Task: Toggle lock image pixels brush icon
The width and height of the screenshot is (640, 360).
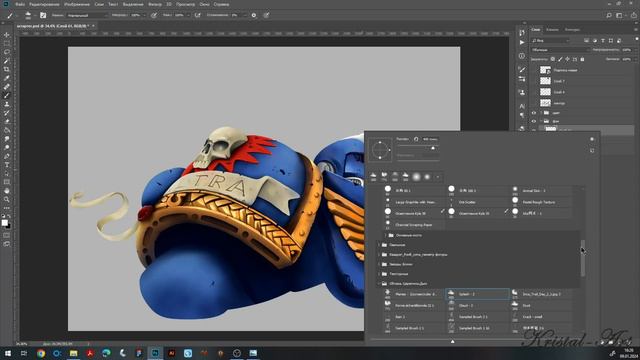Action: click(560, 59)
